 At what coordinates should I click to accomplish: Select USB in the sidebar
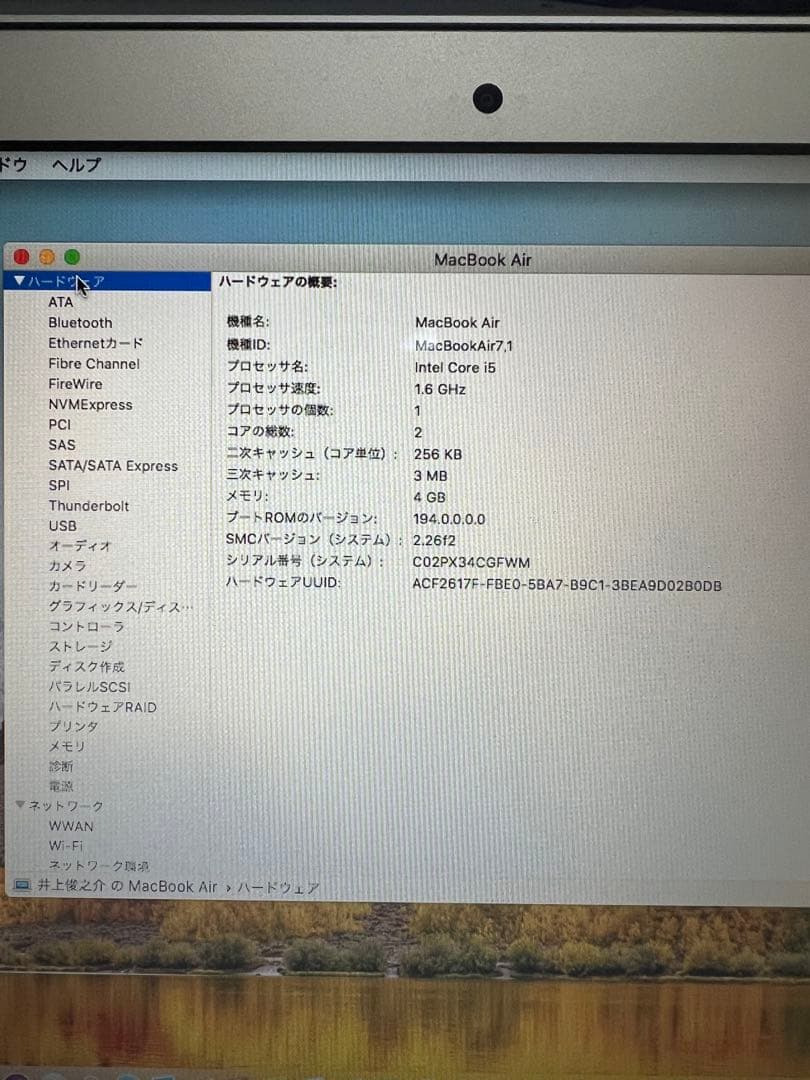[x=62, y=526]
